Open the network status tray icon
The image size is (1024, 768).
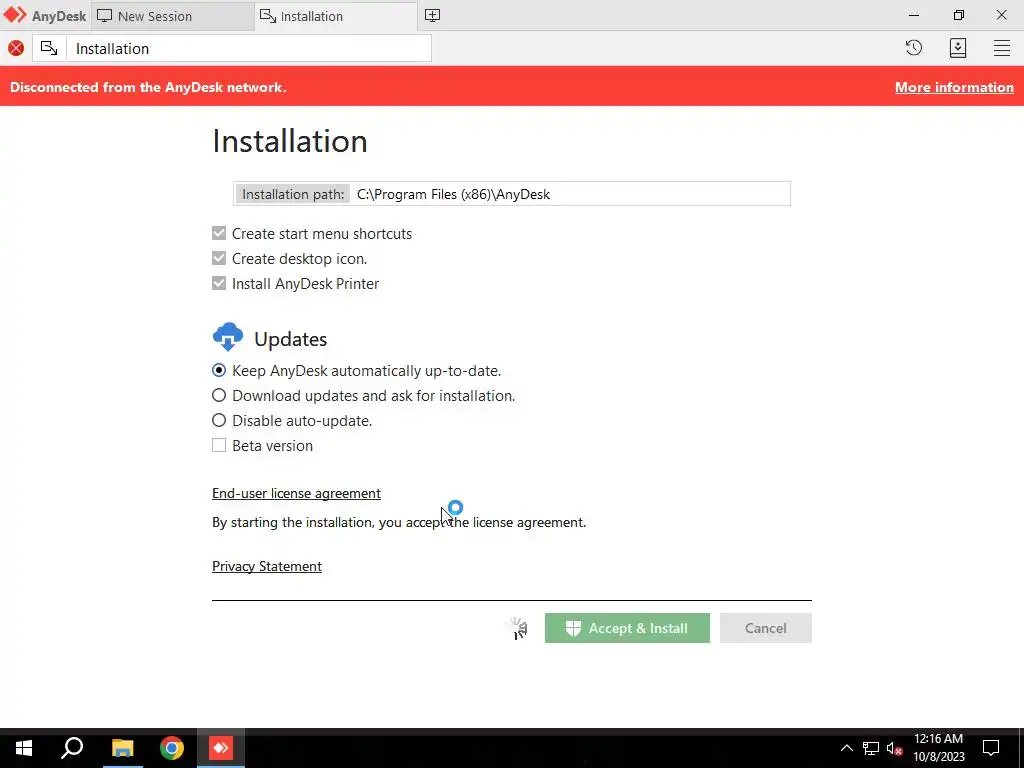(871, 748)
